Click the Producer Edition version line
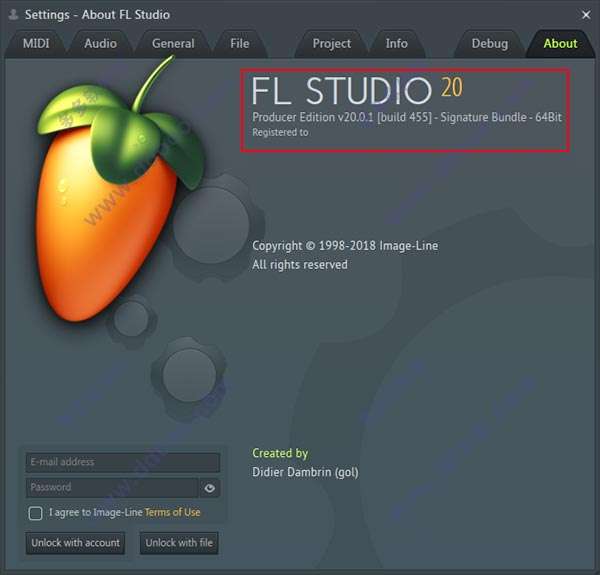 coord(407,117)
